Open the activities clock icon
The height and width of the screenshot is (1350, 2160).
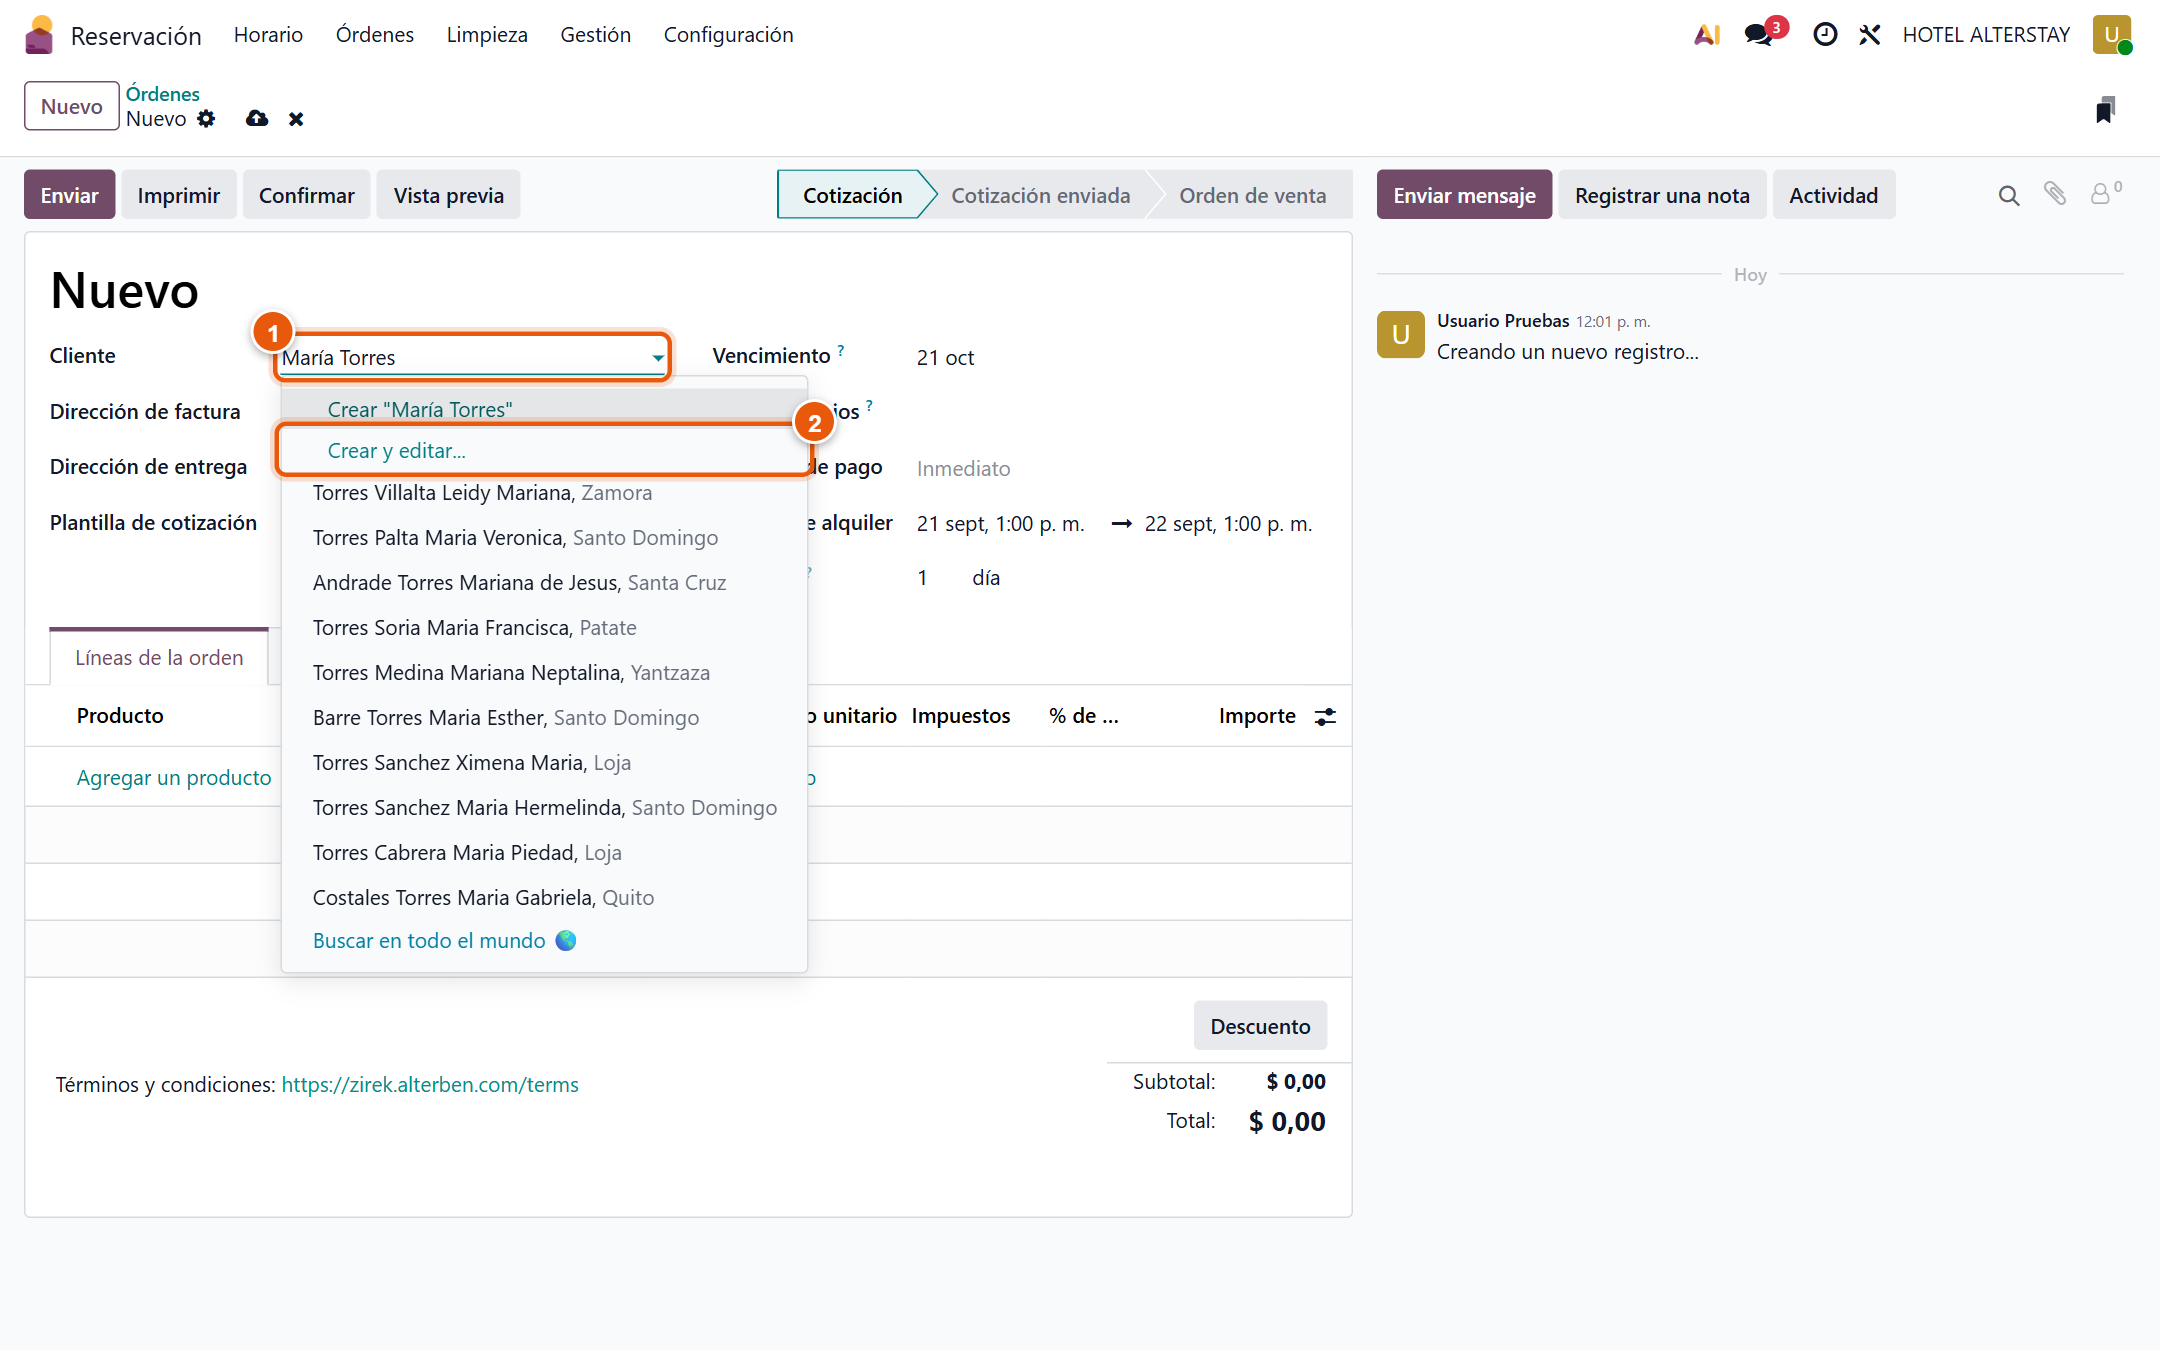[x=1825, y=35]
